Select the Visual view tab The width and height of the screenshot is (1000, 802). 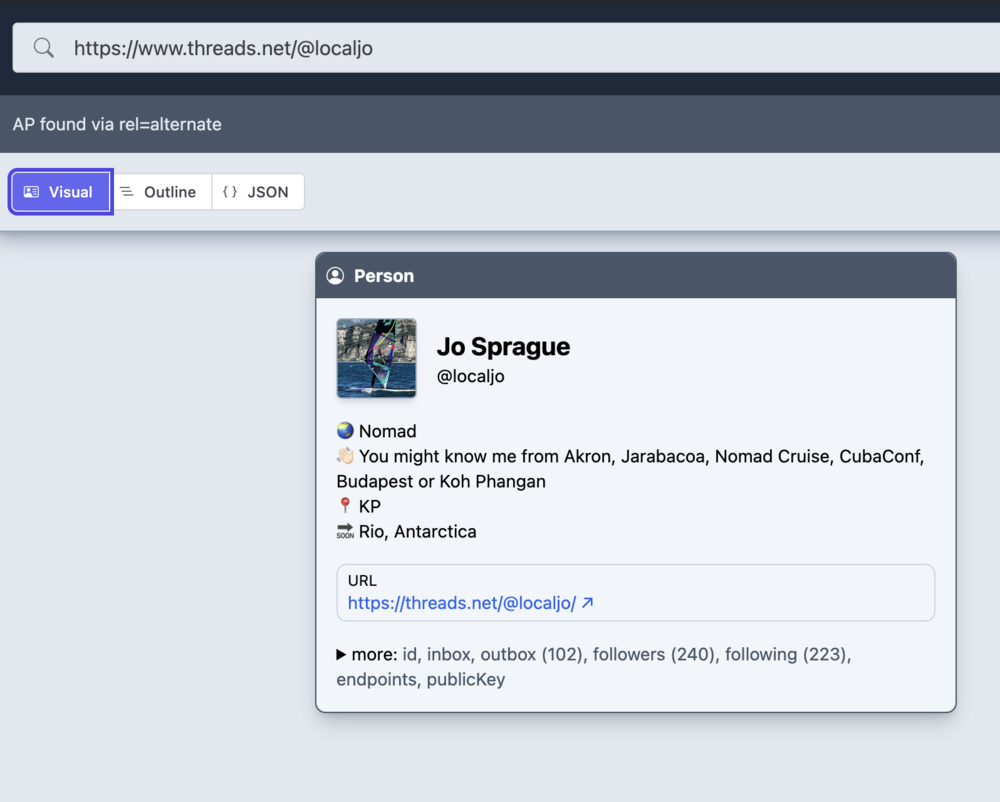[60, 192]
